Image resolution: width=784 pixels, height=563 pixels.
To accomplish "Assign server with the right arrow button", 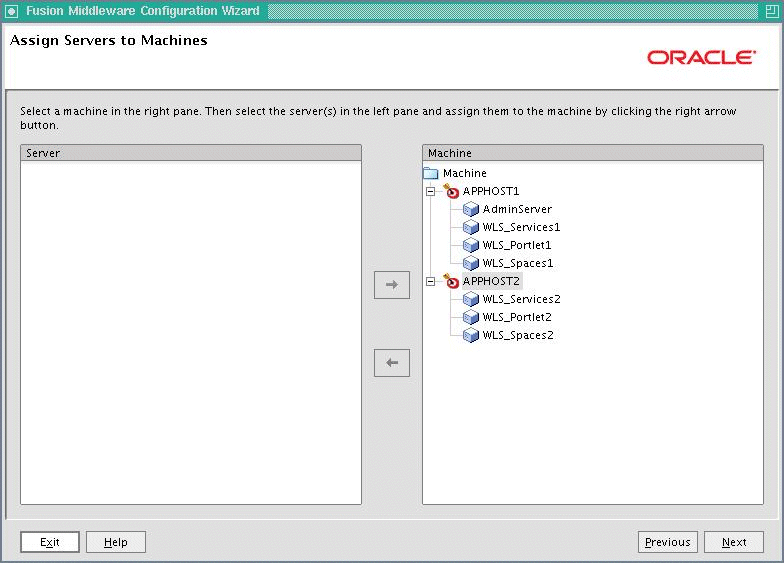I will pyautogui.click(x=392, y=285).
